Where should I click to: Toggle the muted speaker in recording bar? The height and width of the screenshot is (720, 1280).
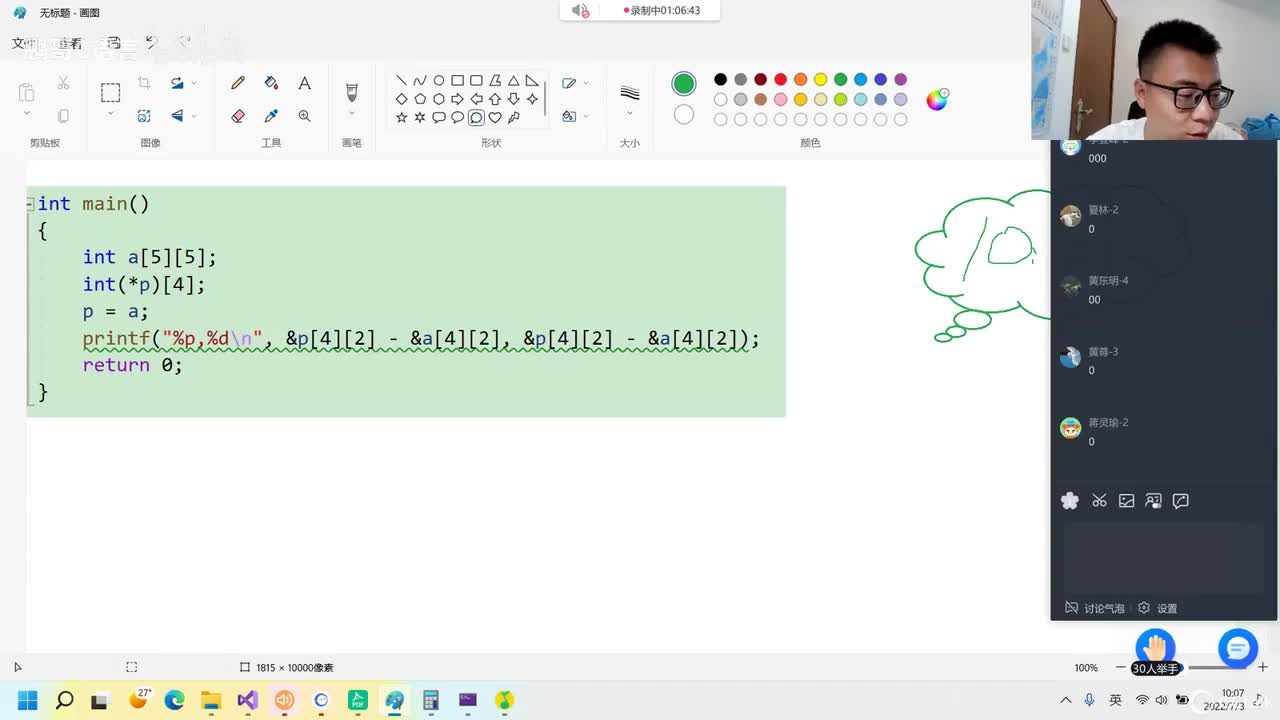click(580, 11)
